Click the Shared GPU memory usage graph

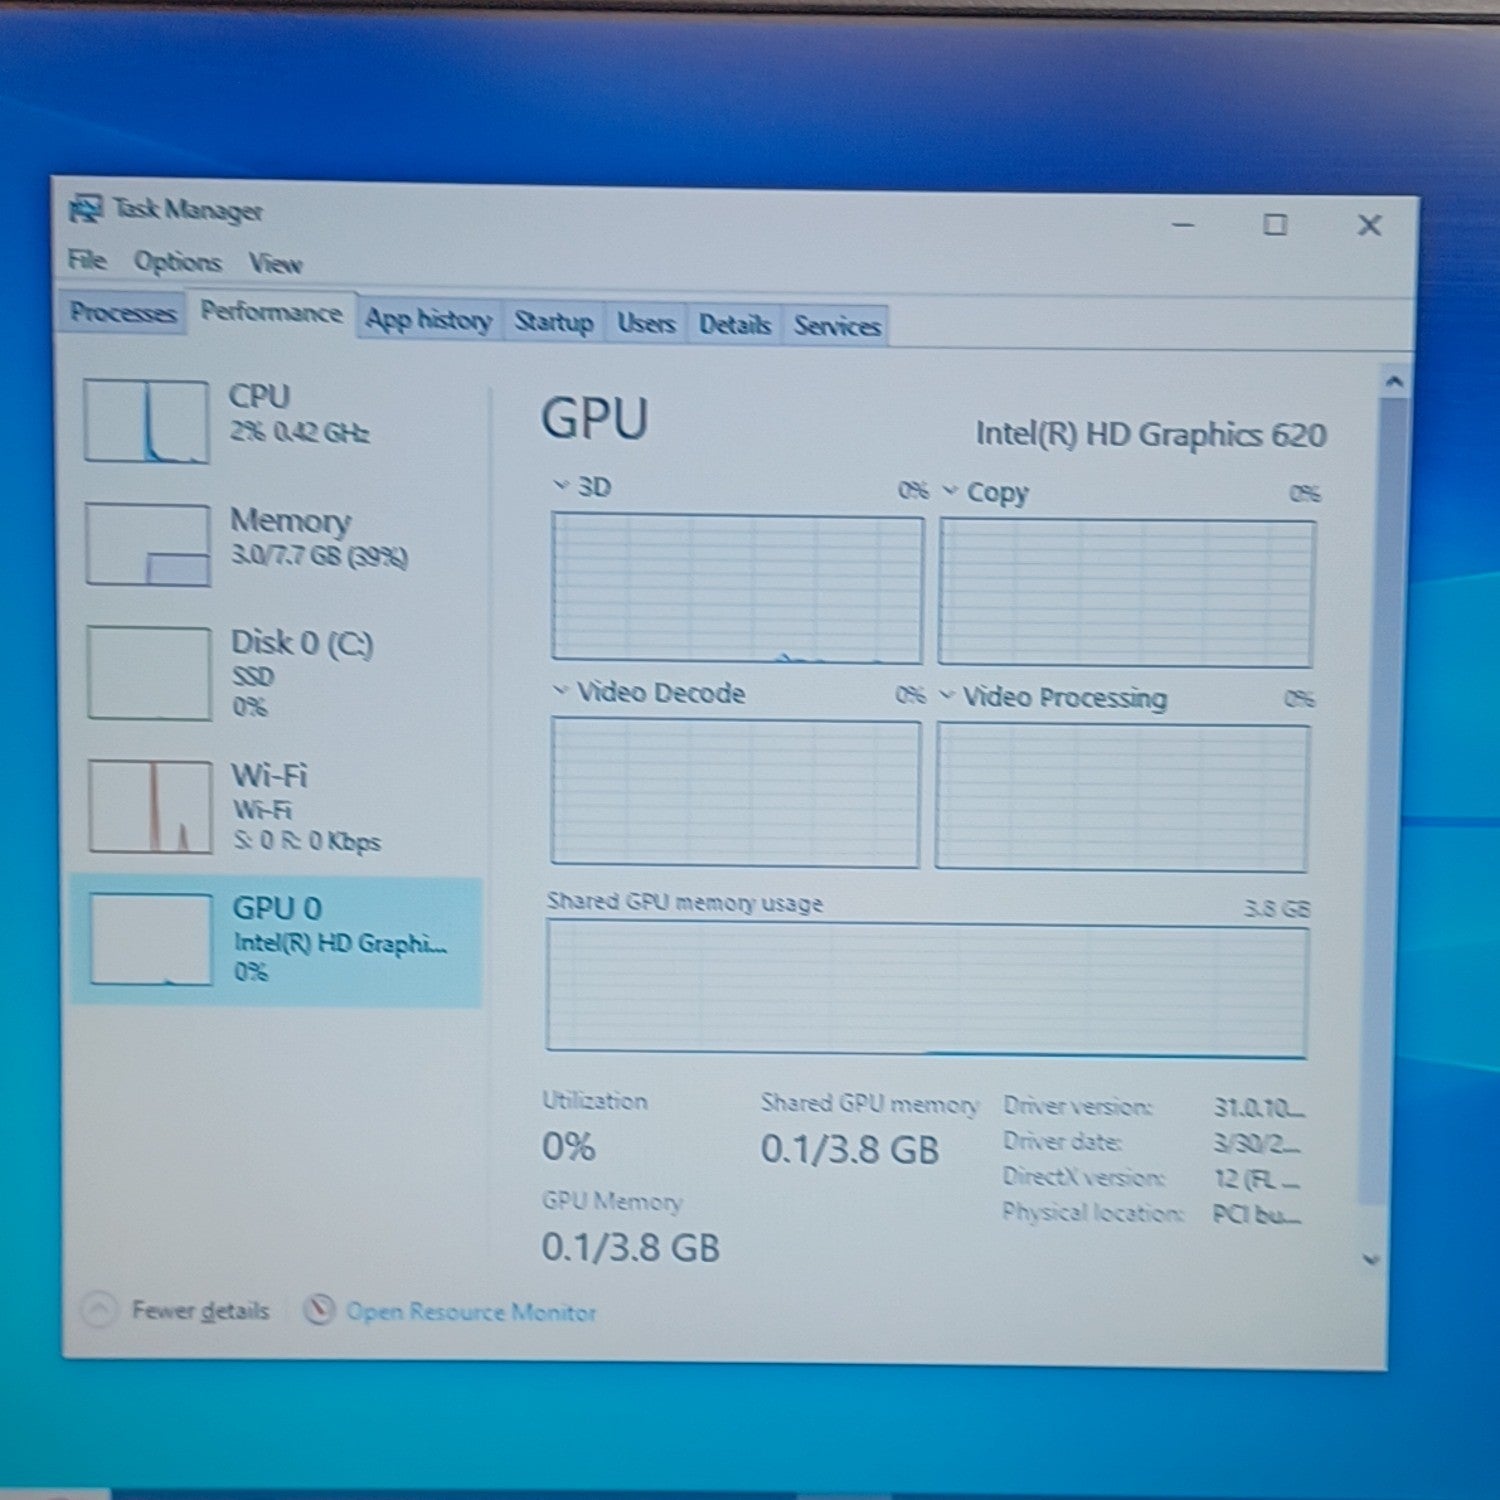click(927, 989)
